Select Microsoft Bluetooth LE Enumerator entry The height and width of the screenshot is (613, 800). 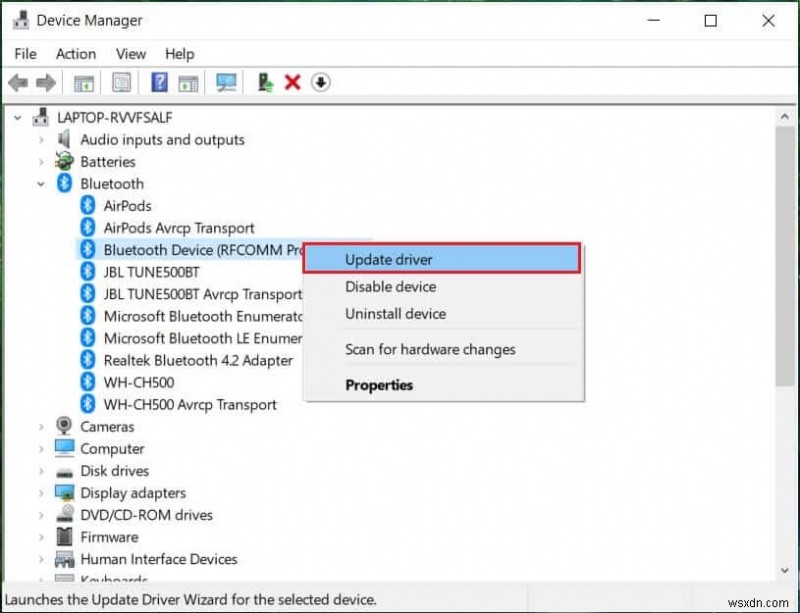pyautogui.click(x=203, y=338)
